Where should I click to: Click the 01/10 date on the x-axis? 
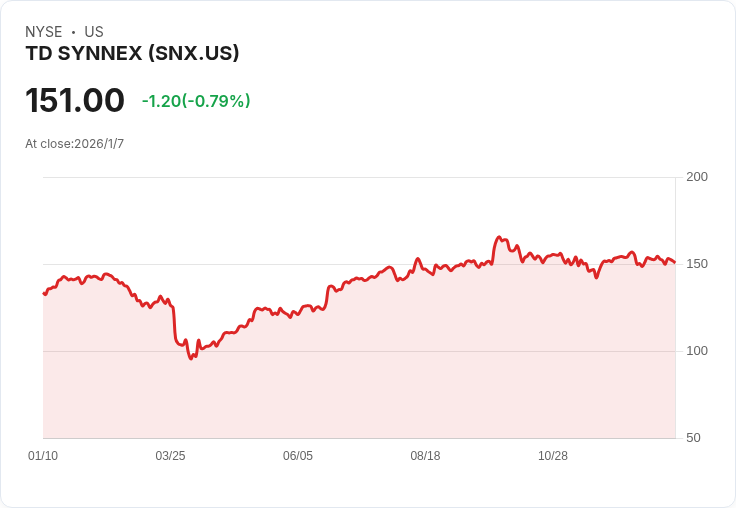click(x=43, y=456)
